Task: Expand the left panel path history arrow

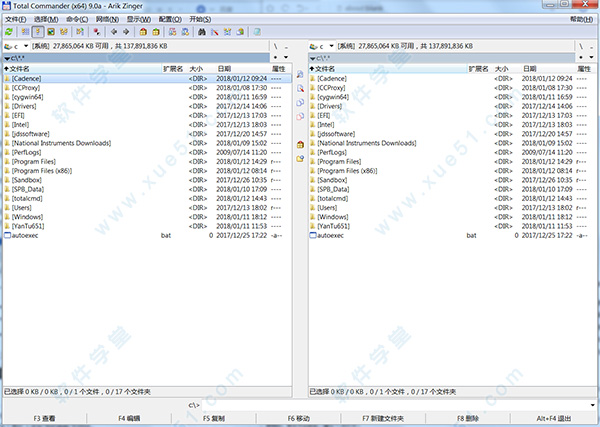Action: point(288,58)
